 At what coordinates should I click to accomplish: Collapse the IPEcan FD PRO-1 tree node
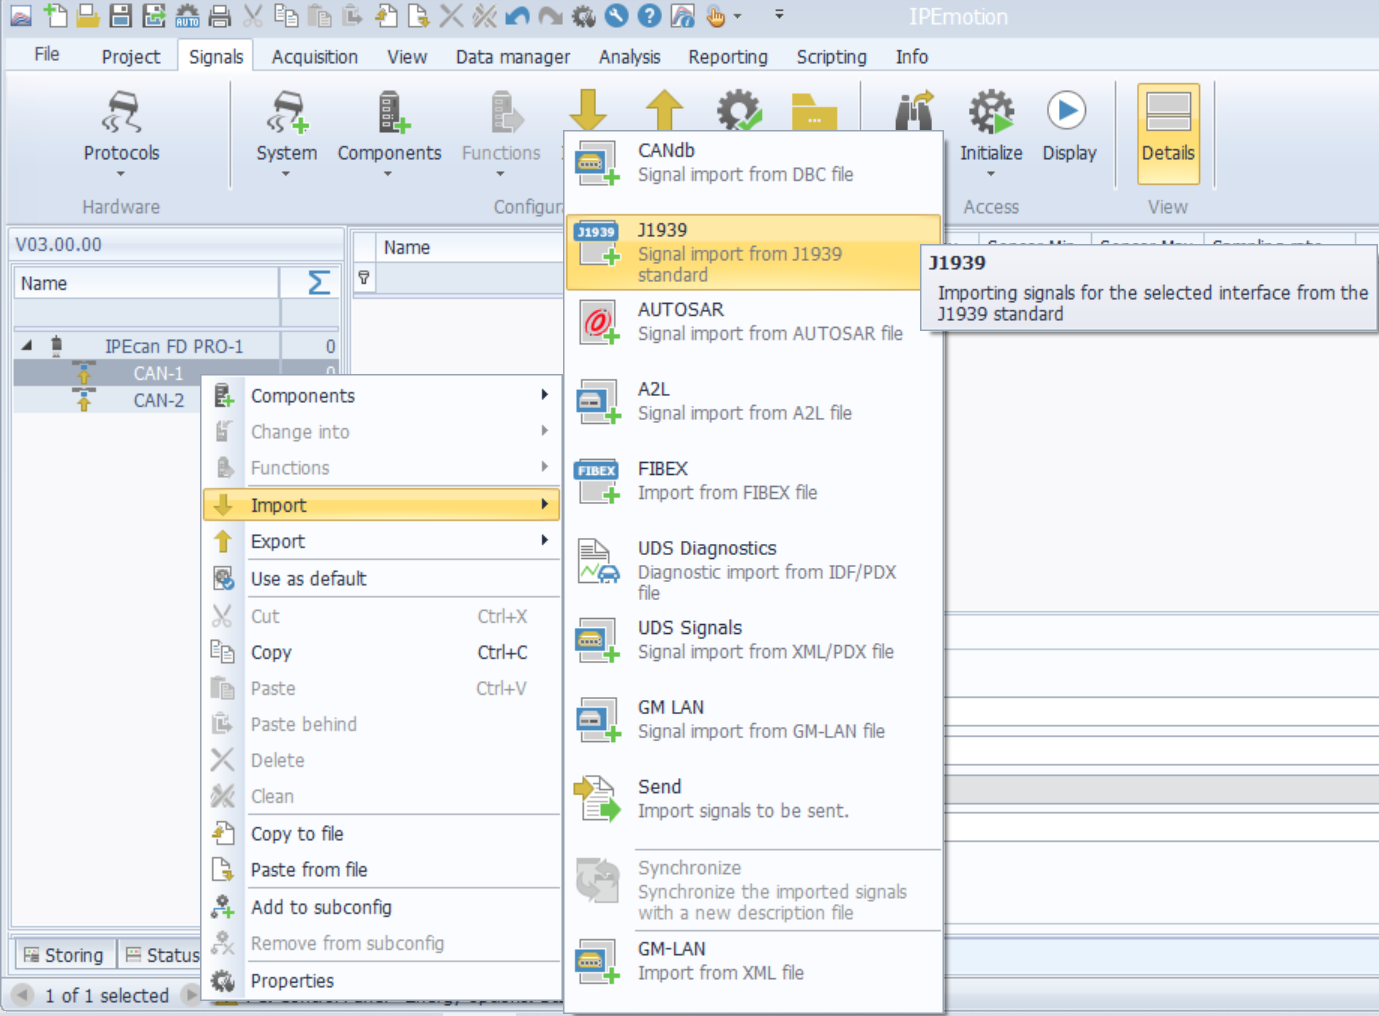27,346
